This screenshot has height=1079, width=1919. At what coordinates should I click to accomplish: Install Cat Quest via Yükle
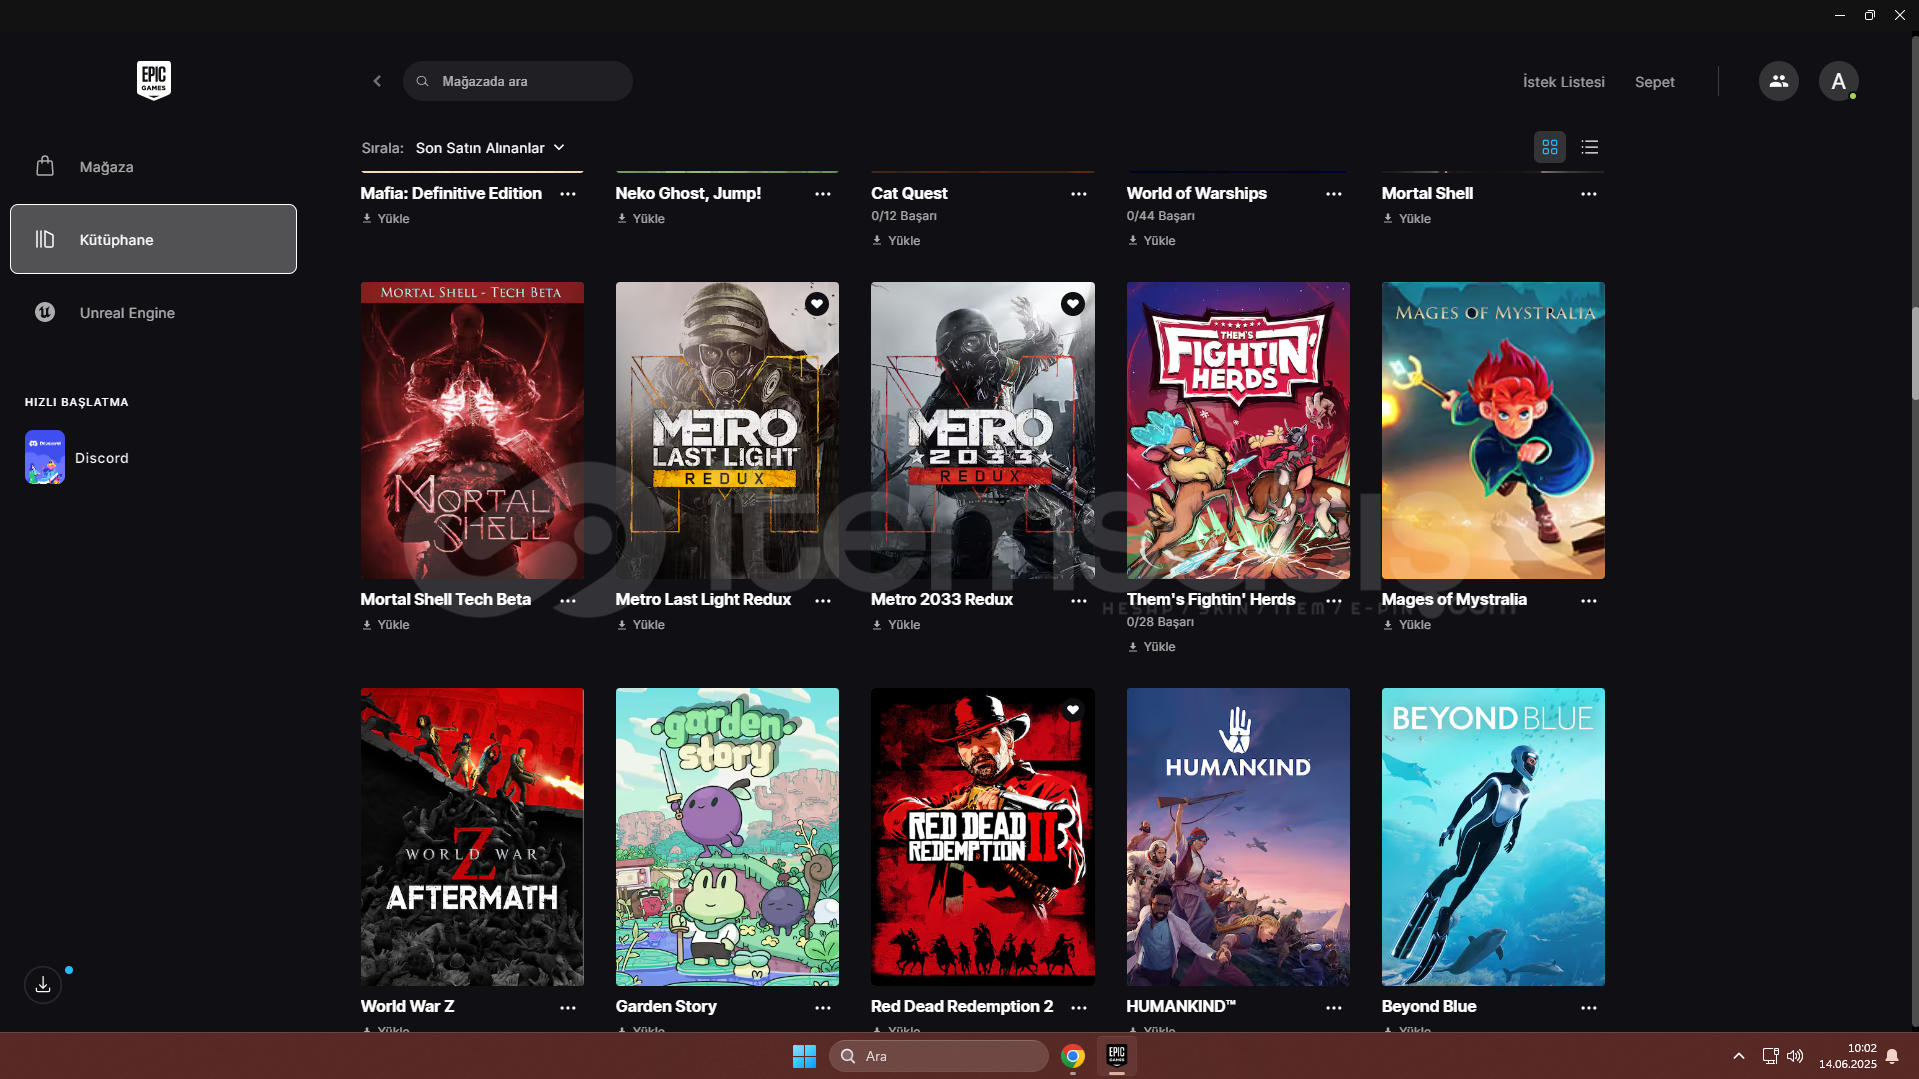point(896,240)
